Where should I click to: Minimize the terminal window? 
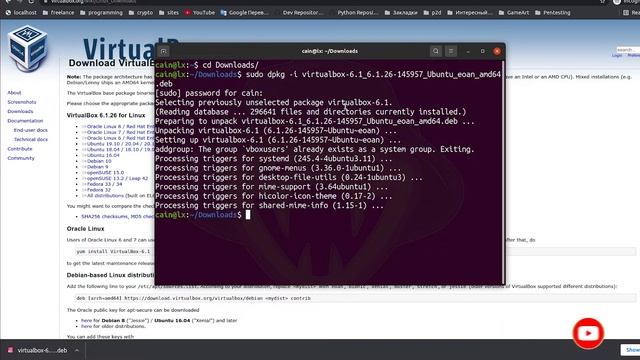(x=468, y=51)
